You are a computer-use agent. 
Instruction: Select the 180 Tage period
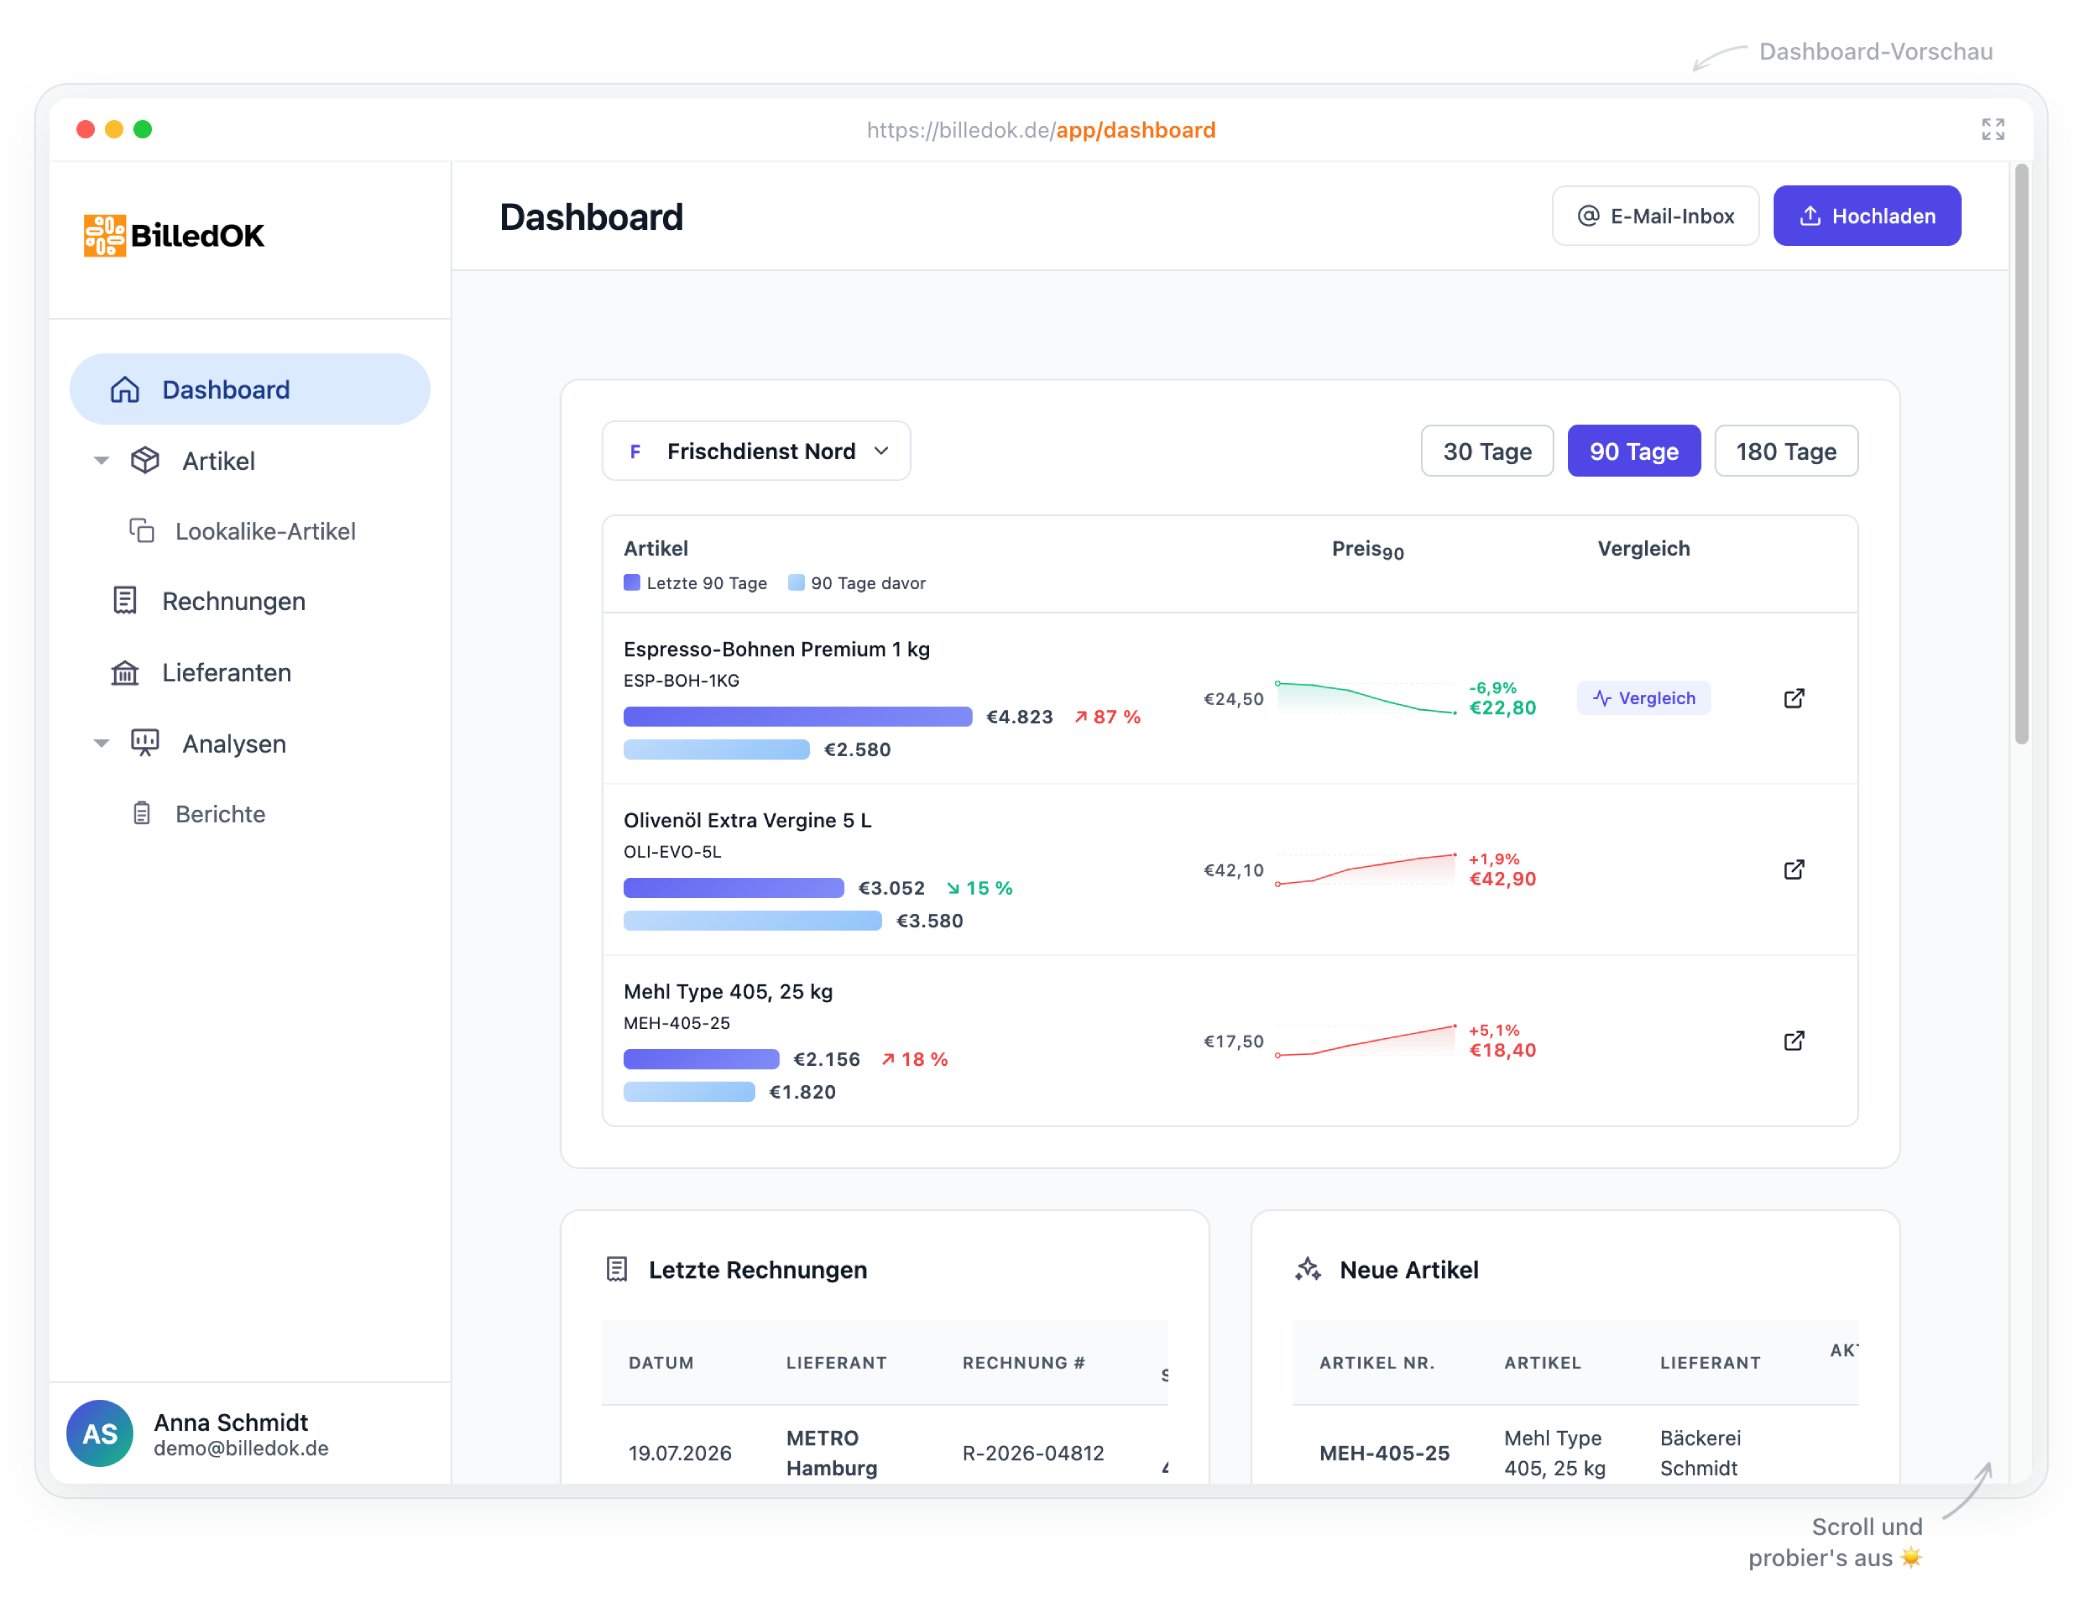(x=1786, y=451)
